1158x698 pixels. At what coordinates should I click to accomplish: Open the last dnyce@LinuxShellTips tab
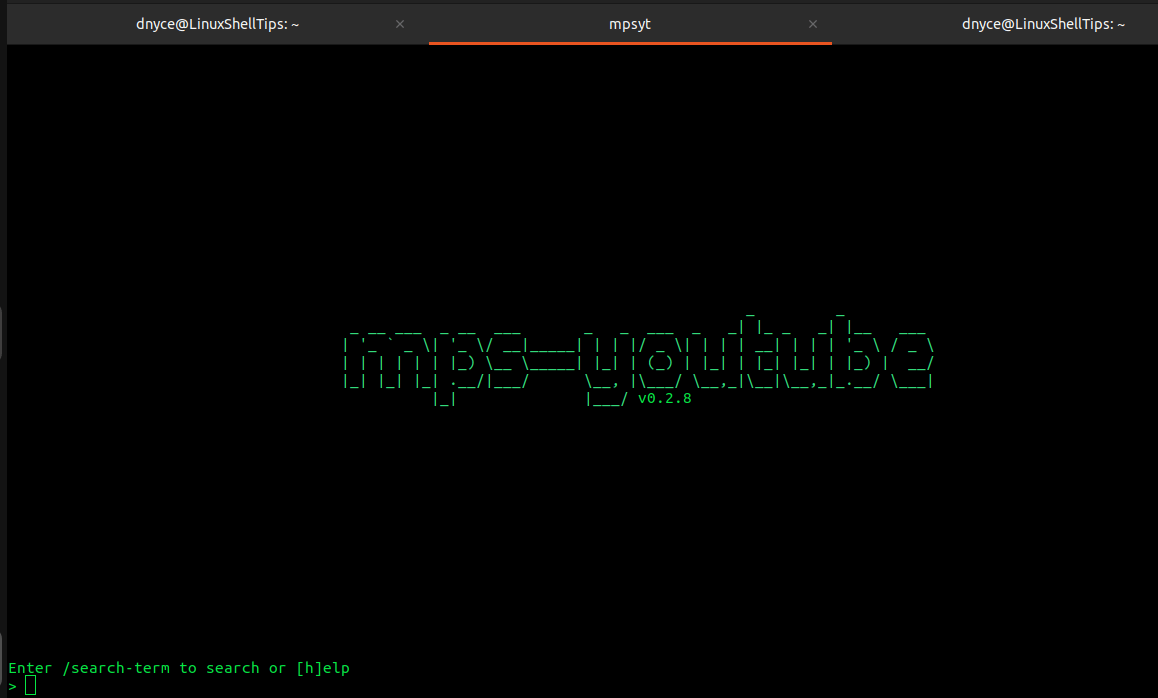point(1043,24)
